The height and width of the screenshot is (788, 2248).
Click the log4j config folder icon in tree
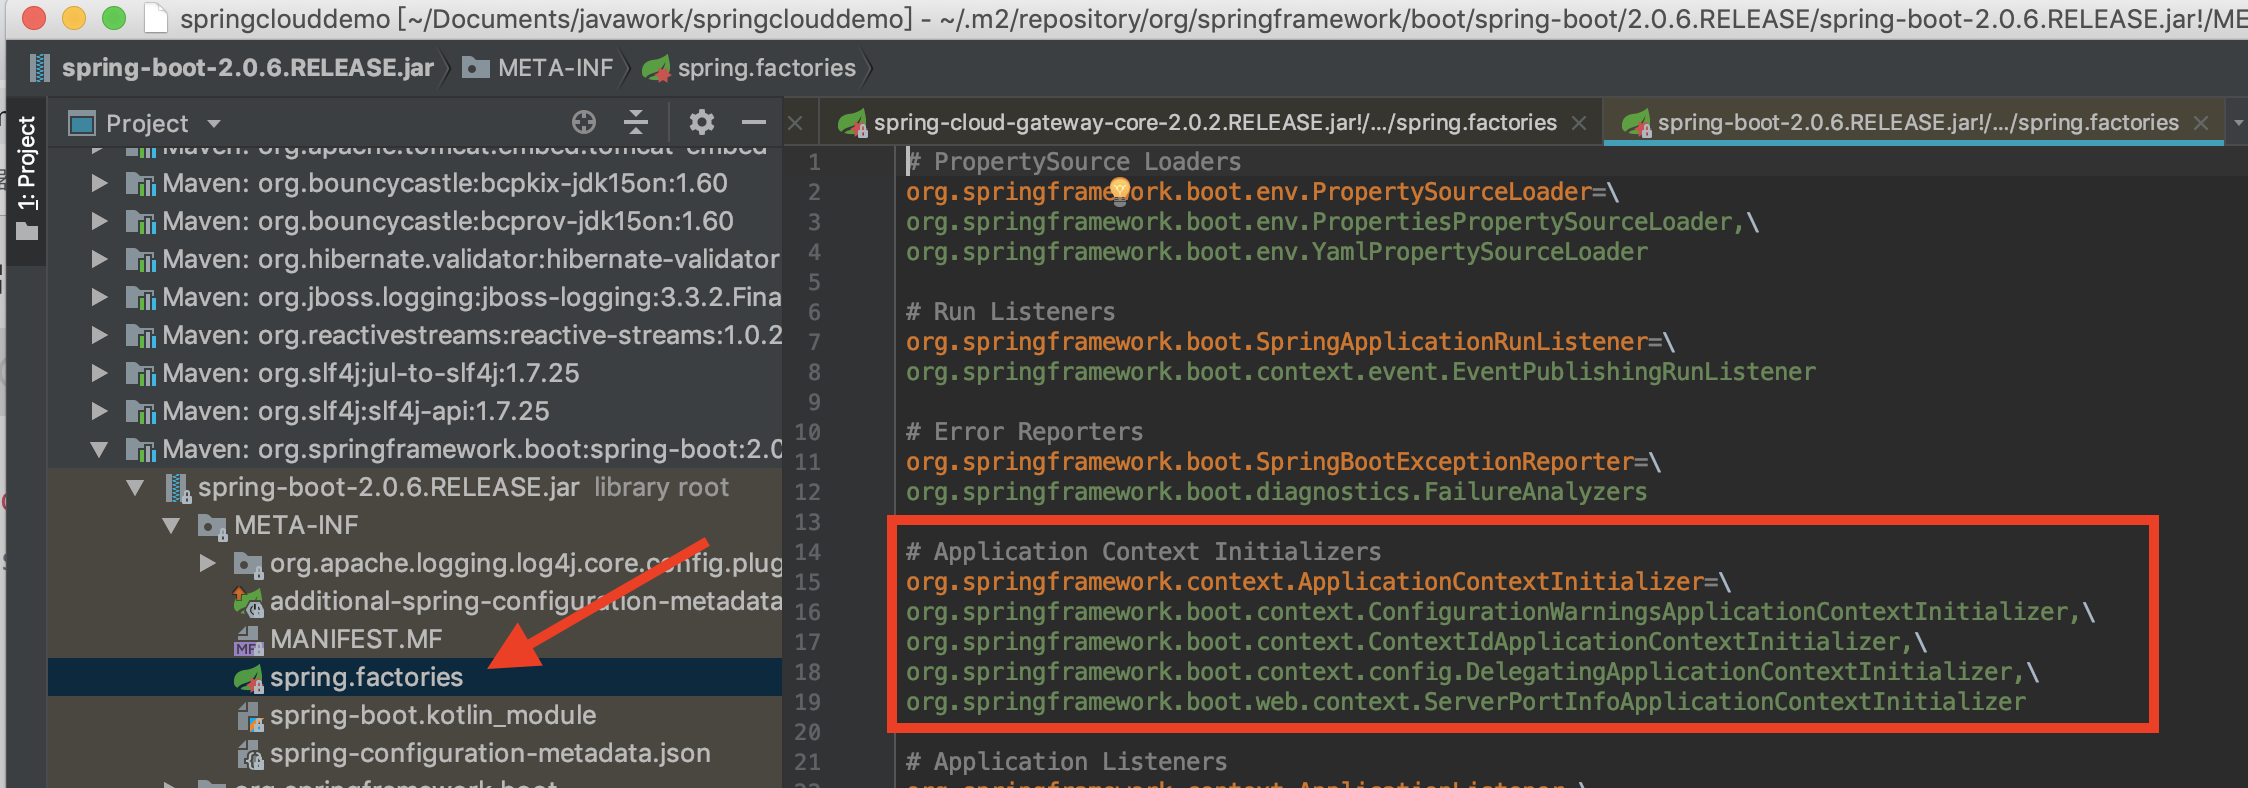[248, 564]
